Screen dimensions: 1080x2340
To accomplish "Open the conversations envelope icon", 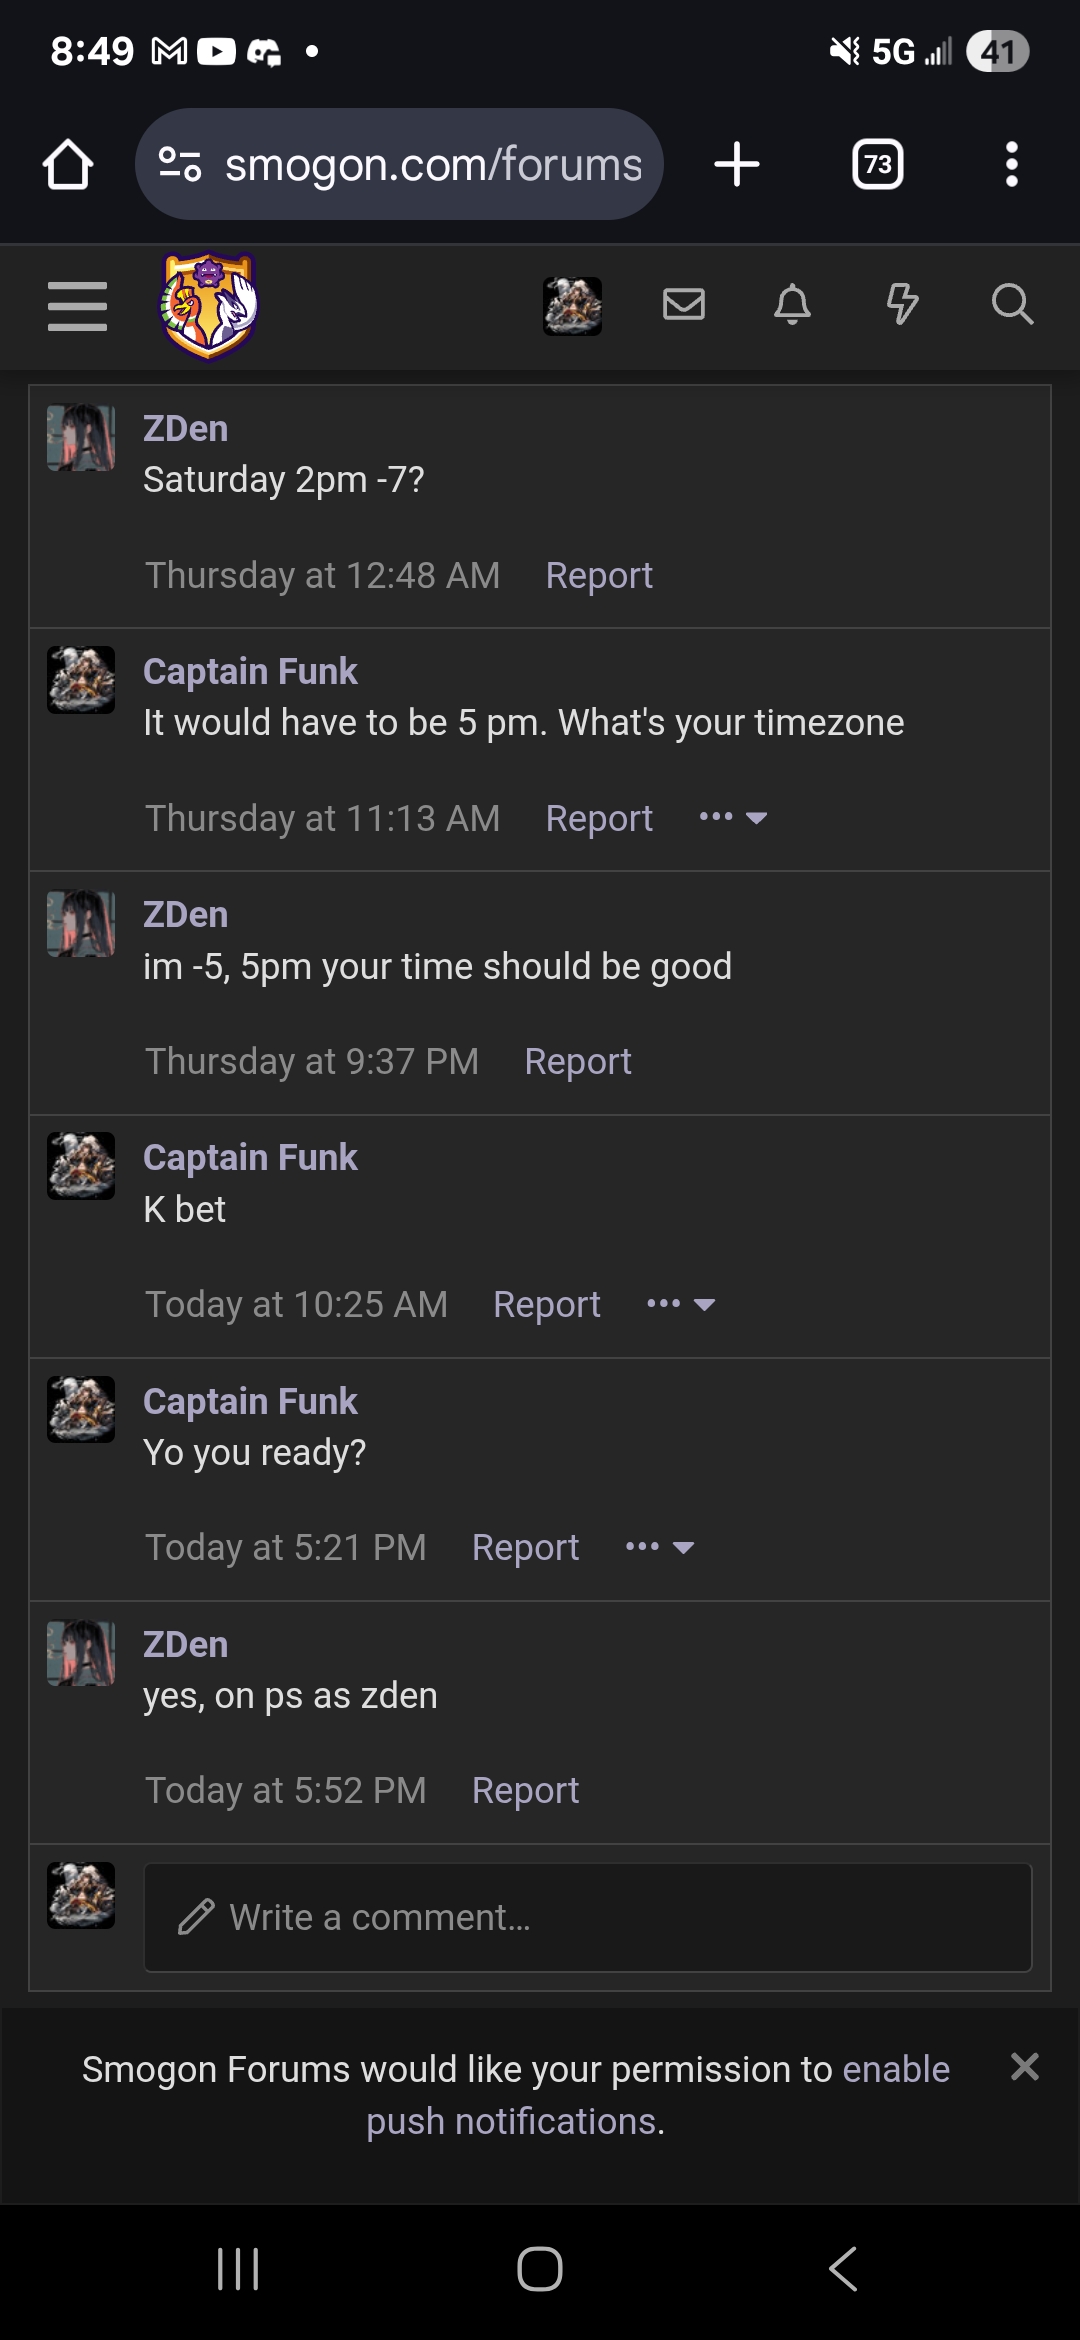I will pos(684,304).
